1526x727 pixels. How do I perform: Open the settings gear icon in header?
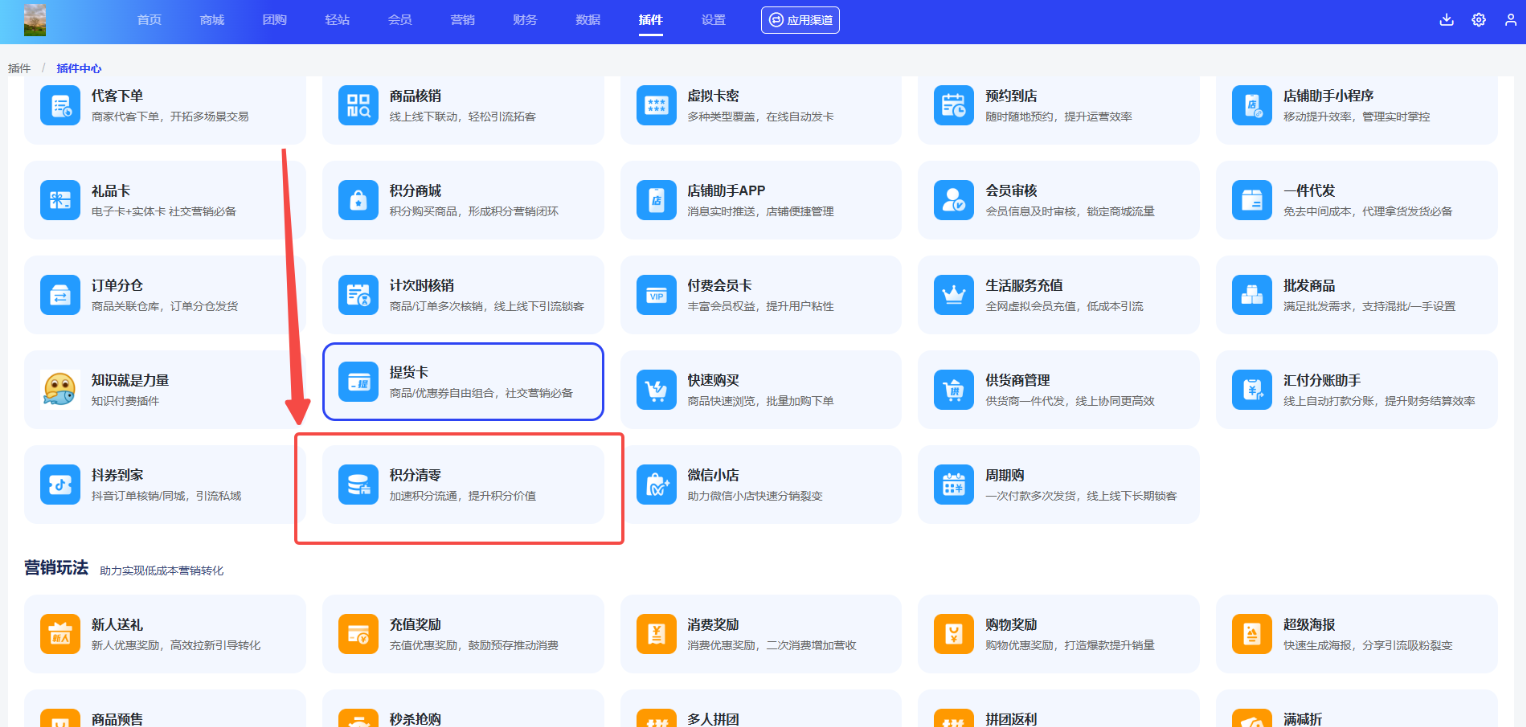click(x=1478, y=20)
